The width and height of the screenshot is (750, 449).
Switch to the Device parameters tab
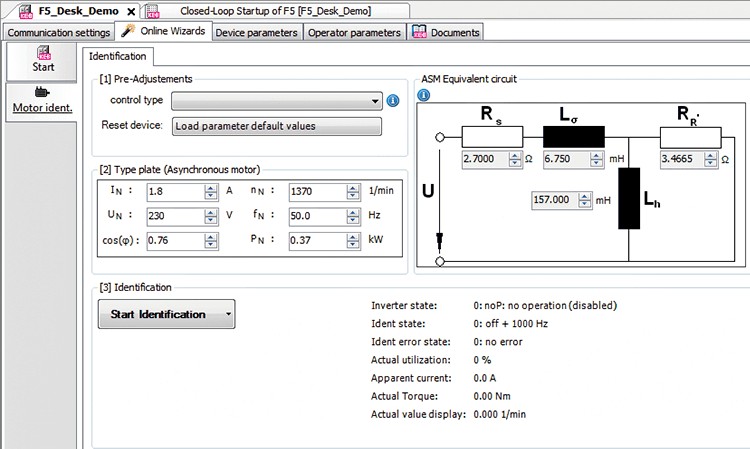click(257, 32)
